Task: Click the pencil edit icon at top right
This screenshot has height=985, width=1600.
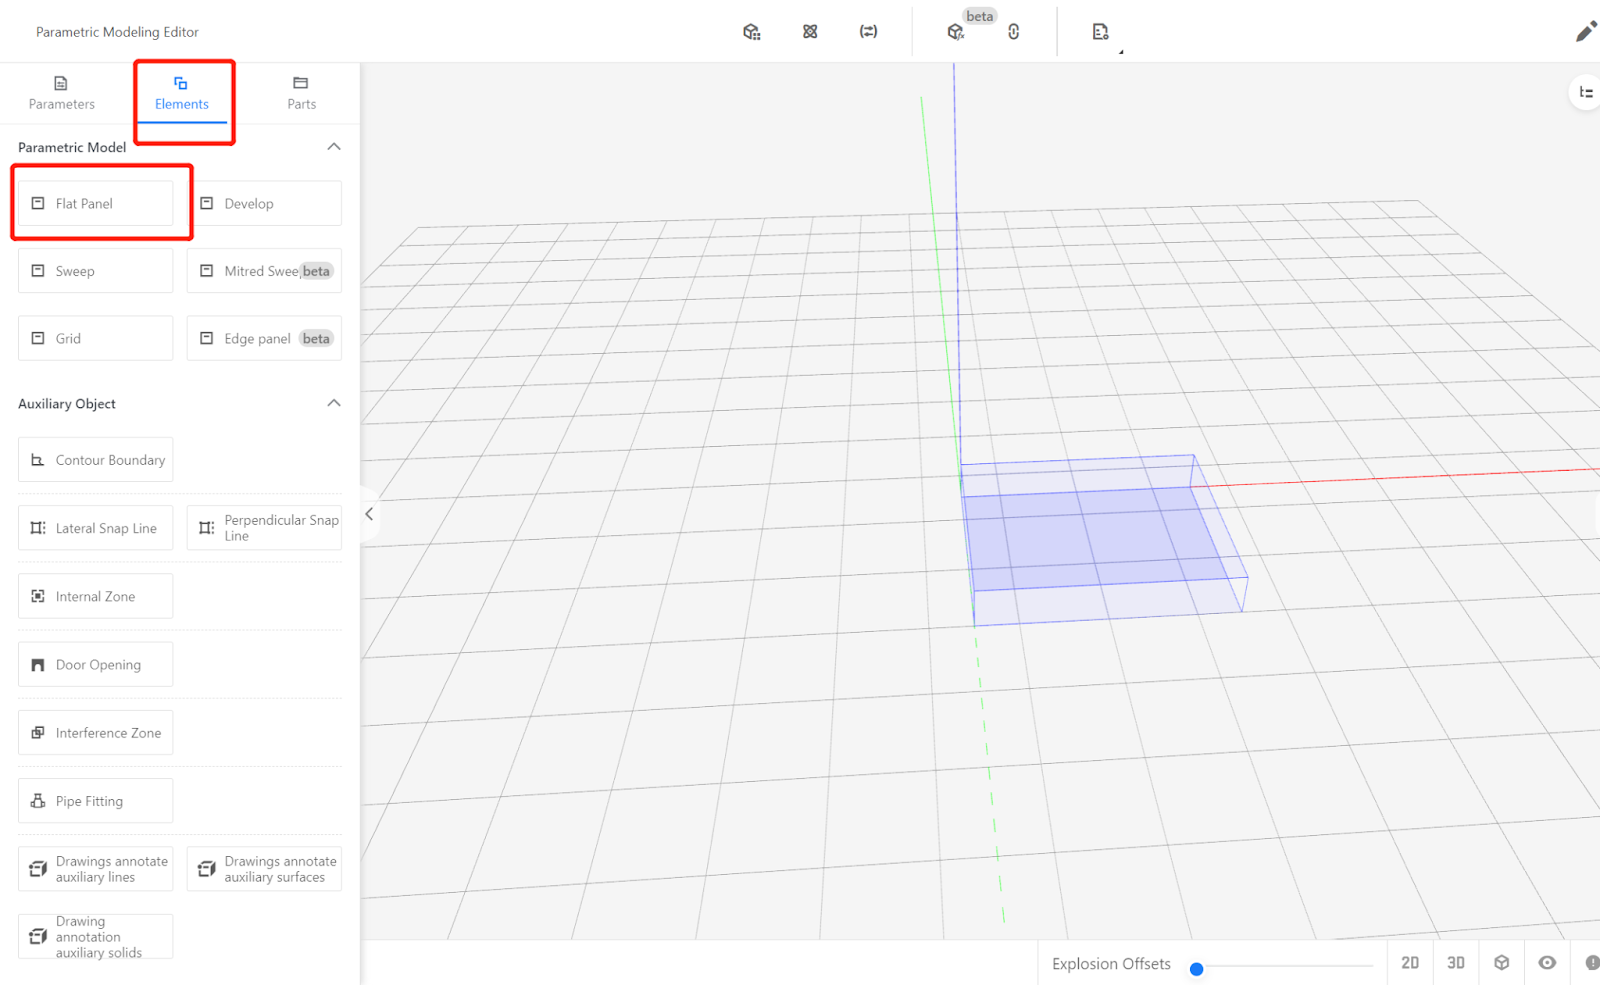Action: point(1585,32)
